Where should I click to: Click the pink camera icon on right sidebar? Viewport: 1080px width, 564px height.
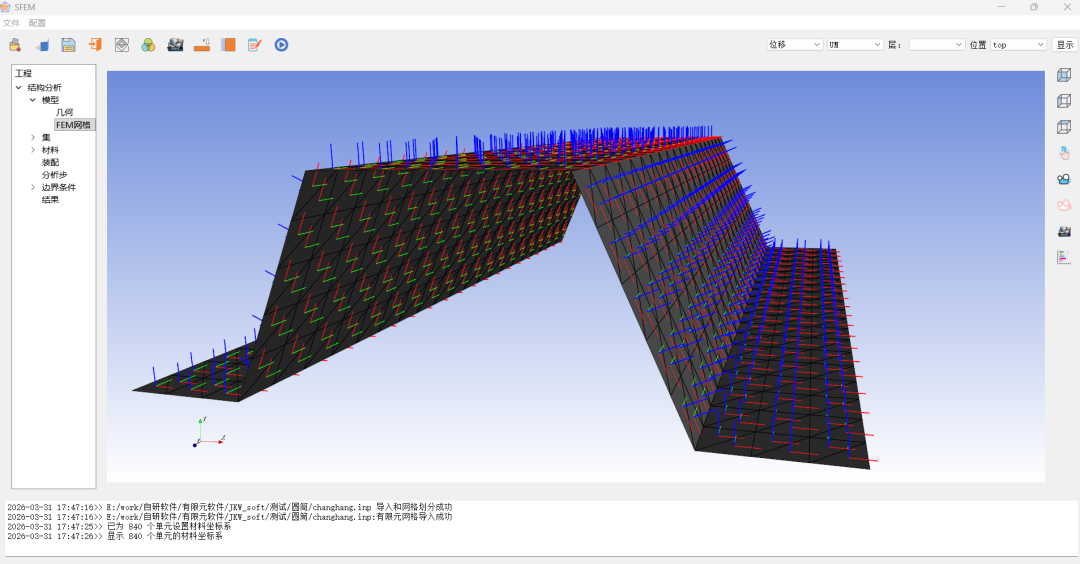(x=1064, y=205)
